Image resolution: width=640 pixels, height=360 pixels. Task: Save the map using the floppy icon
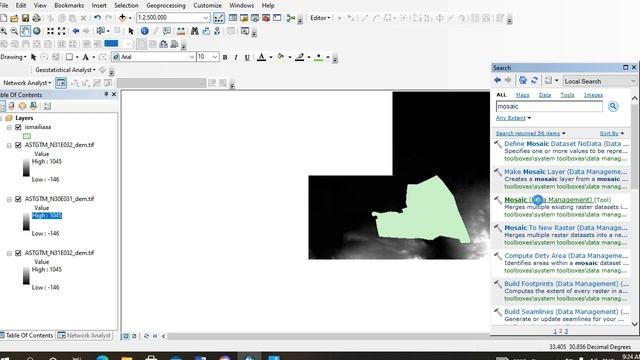(x=25, y=18)
